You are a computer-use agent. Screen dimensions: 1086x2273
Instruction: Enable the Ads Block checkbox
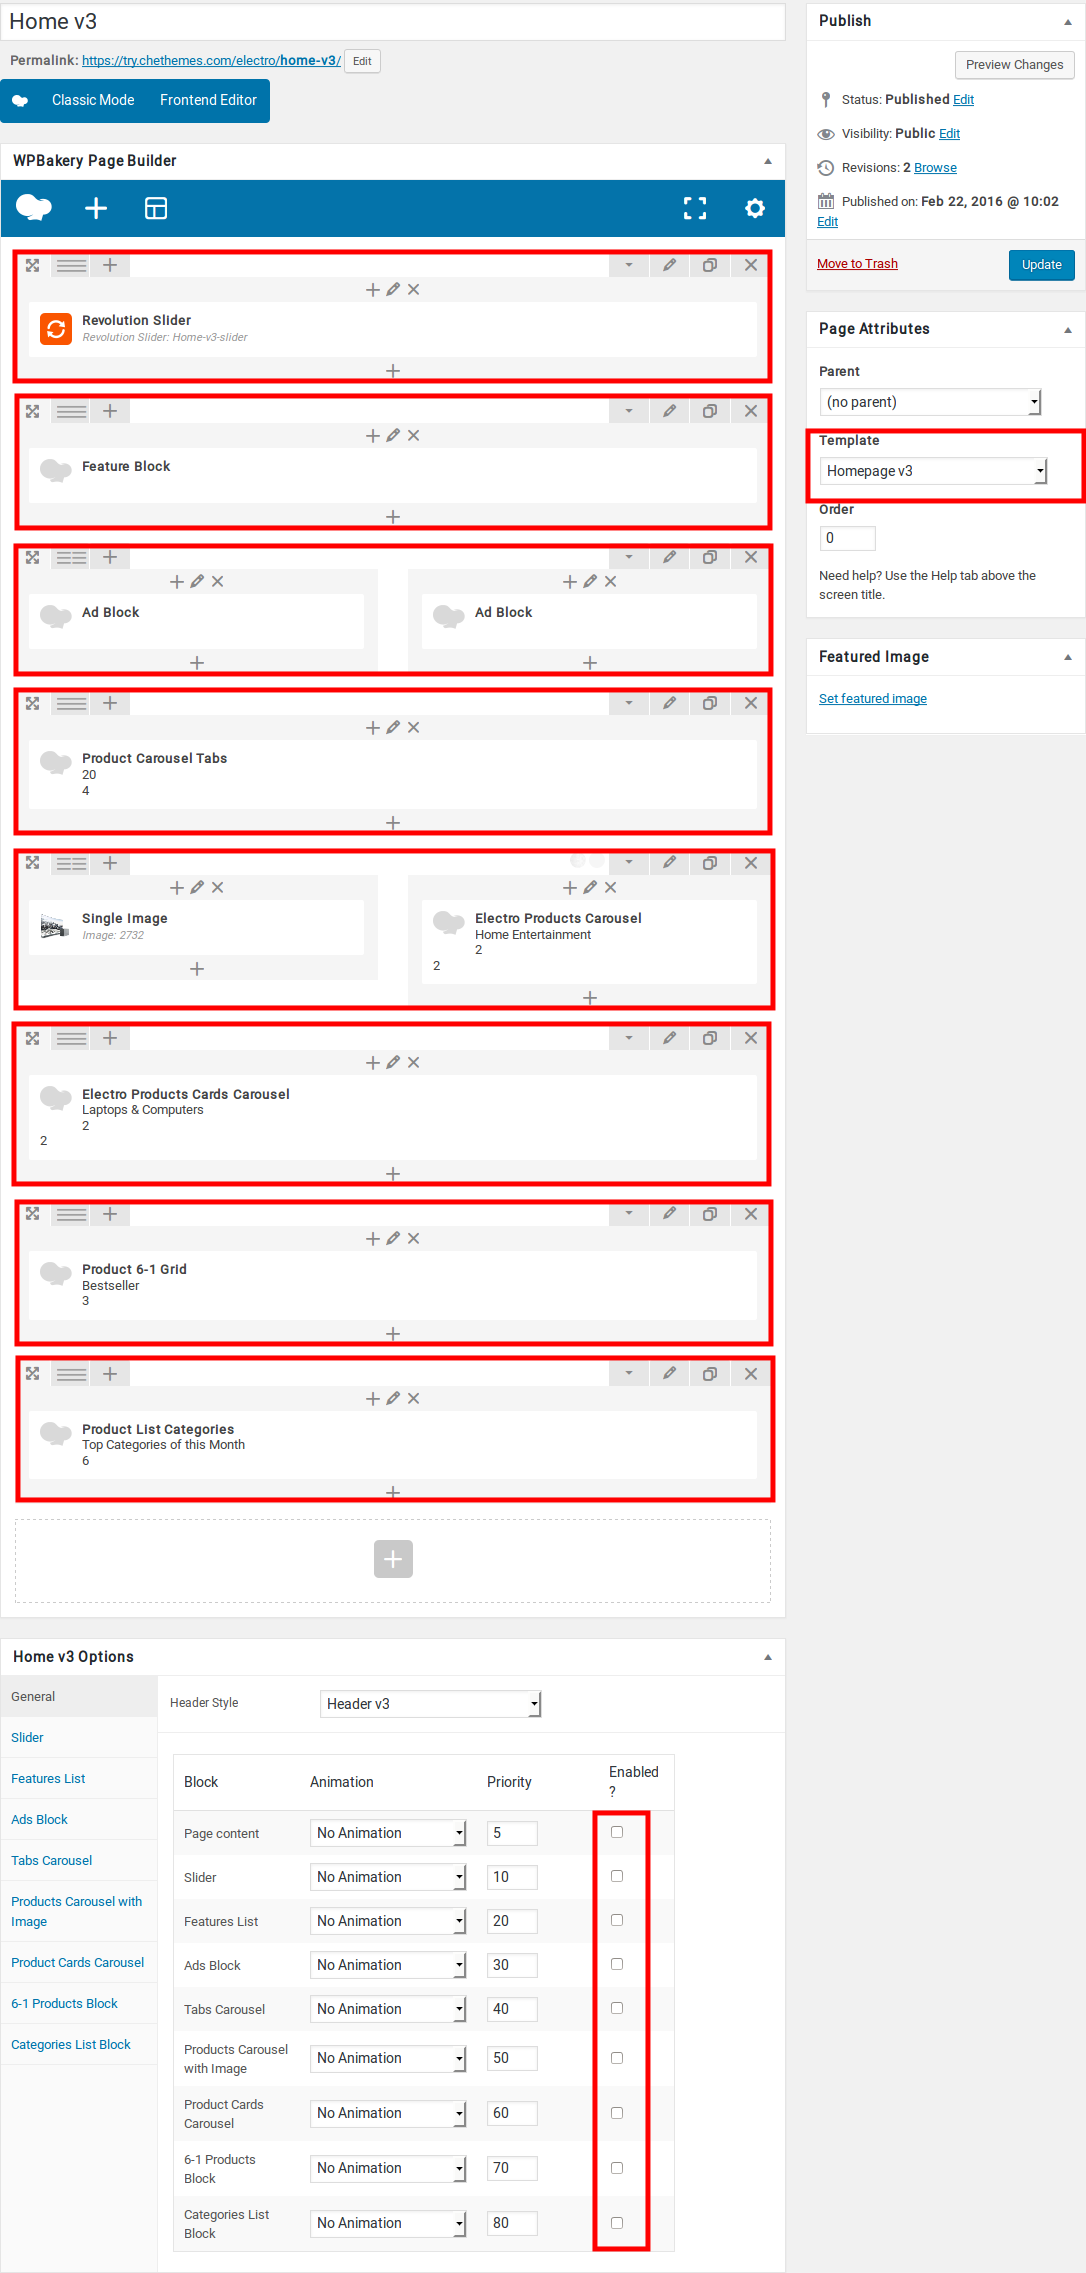[617, 1964]
